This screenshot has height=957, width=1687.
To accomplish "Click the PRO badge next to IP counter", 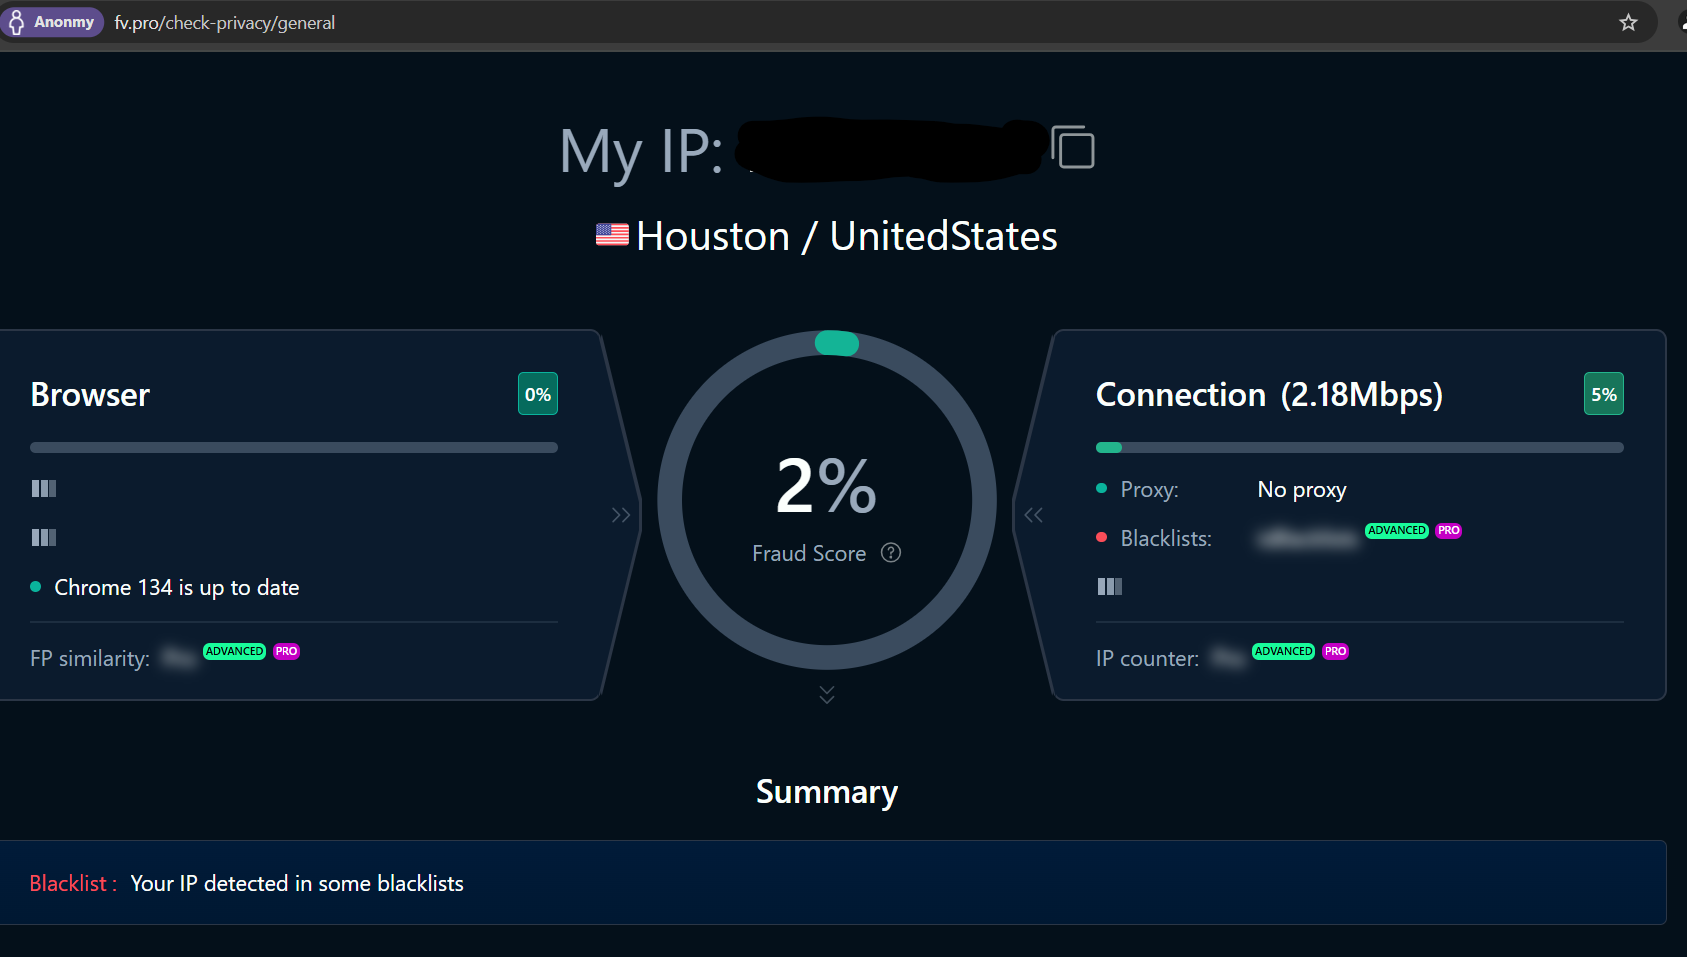I will 1335,651.
